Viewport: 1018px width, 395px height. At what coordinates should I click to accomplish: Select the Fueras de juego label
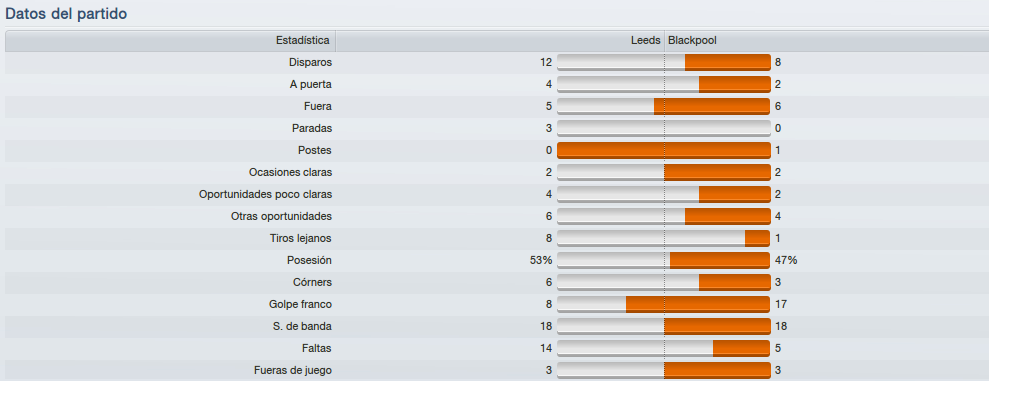pyautogui.click(x=293, y=370)
